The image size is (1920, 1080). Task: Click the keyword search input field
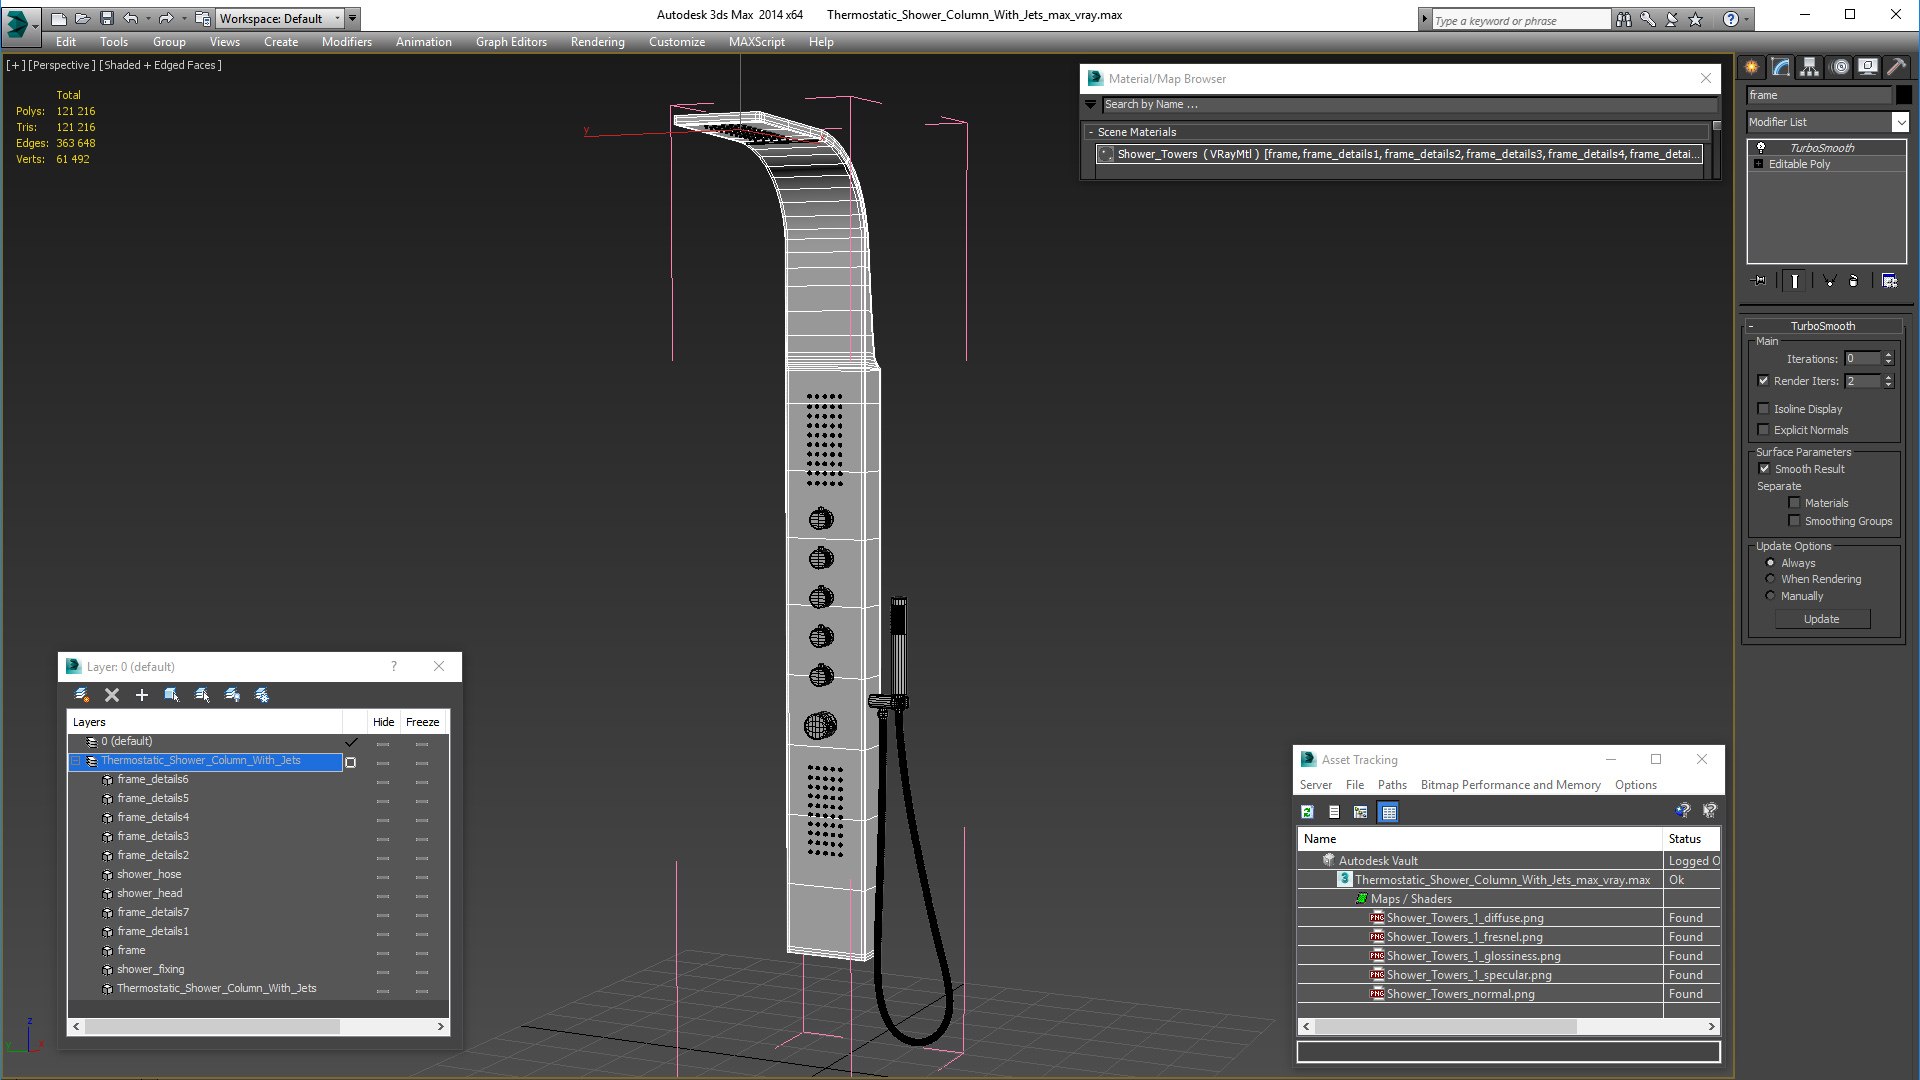coord(1520,20)
